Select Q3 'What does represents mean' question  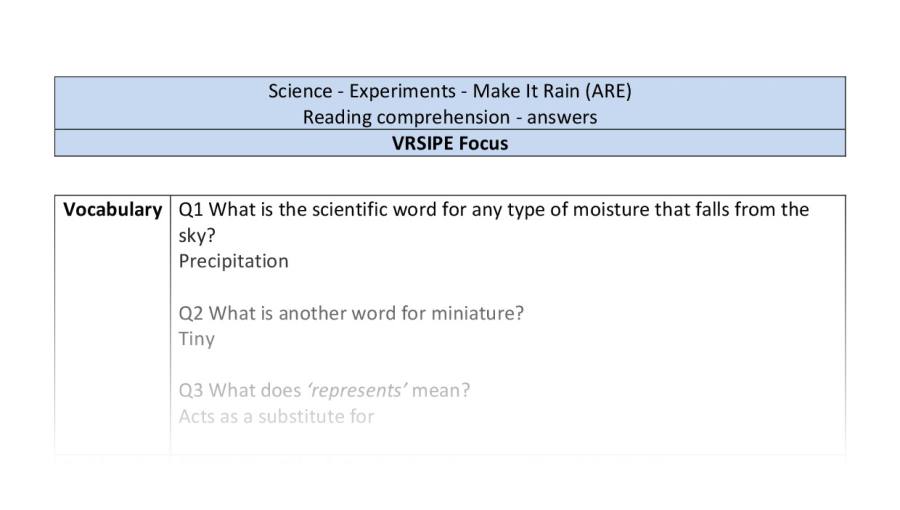click(x=324, y=390)
